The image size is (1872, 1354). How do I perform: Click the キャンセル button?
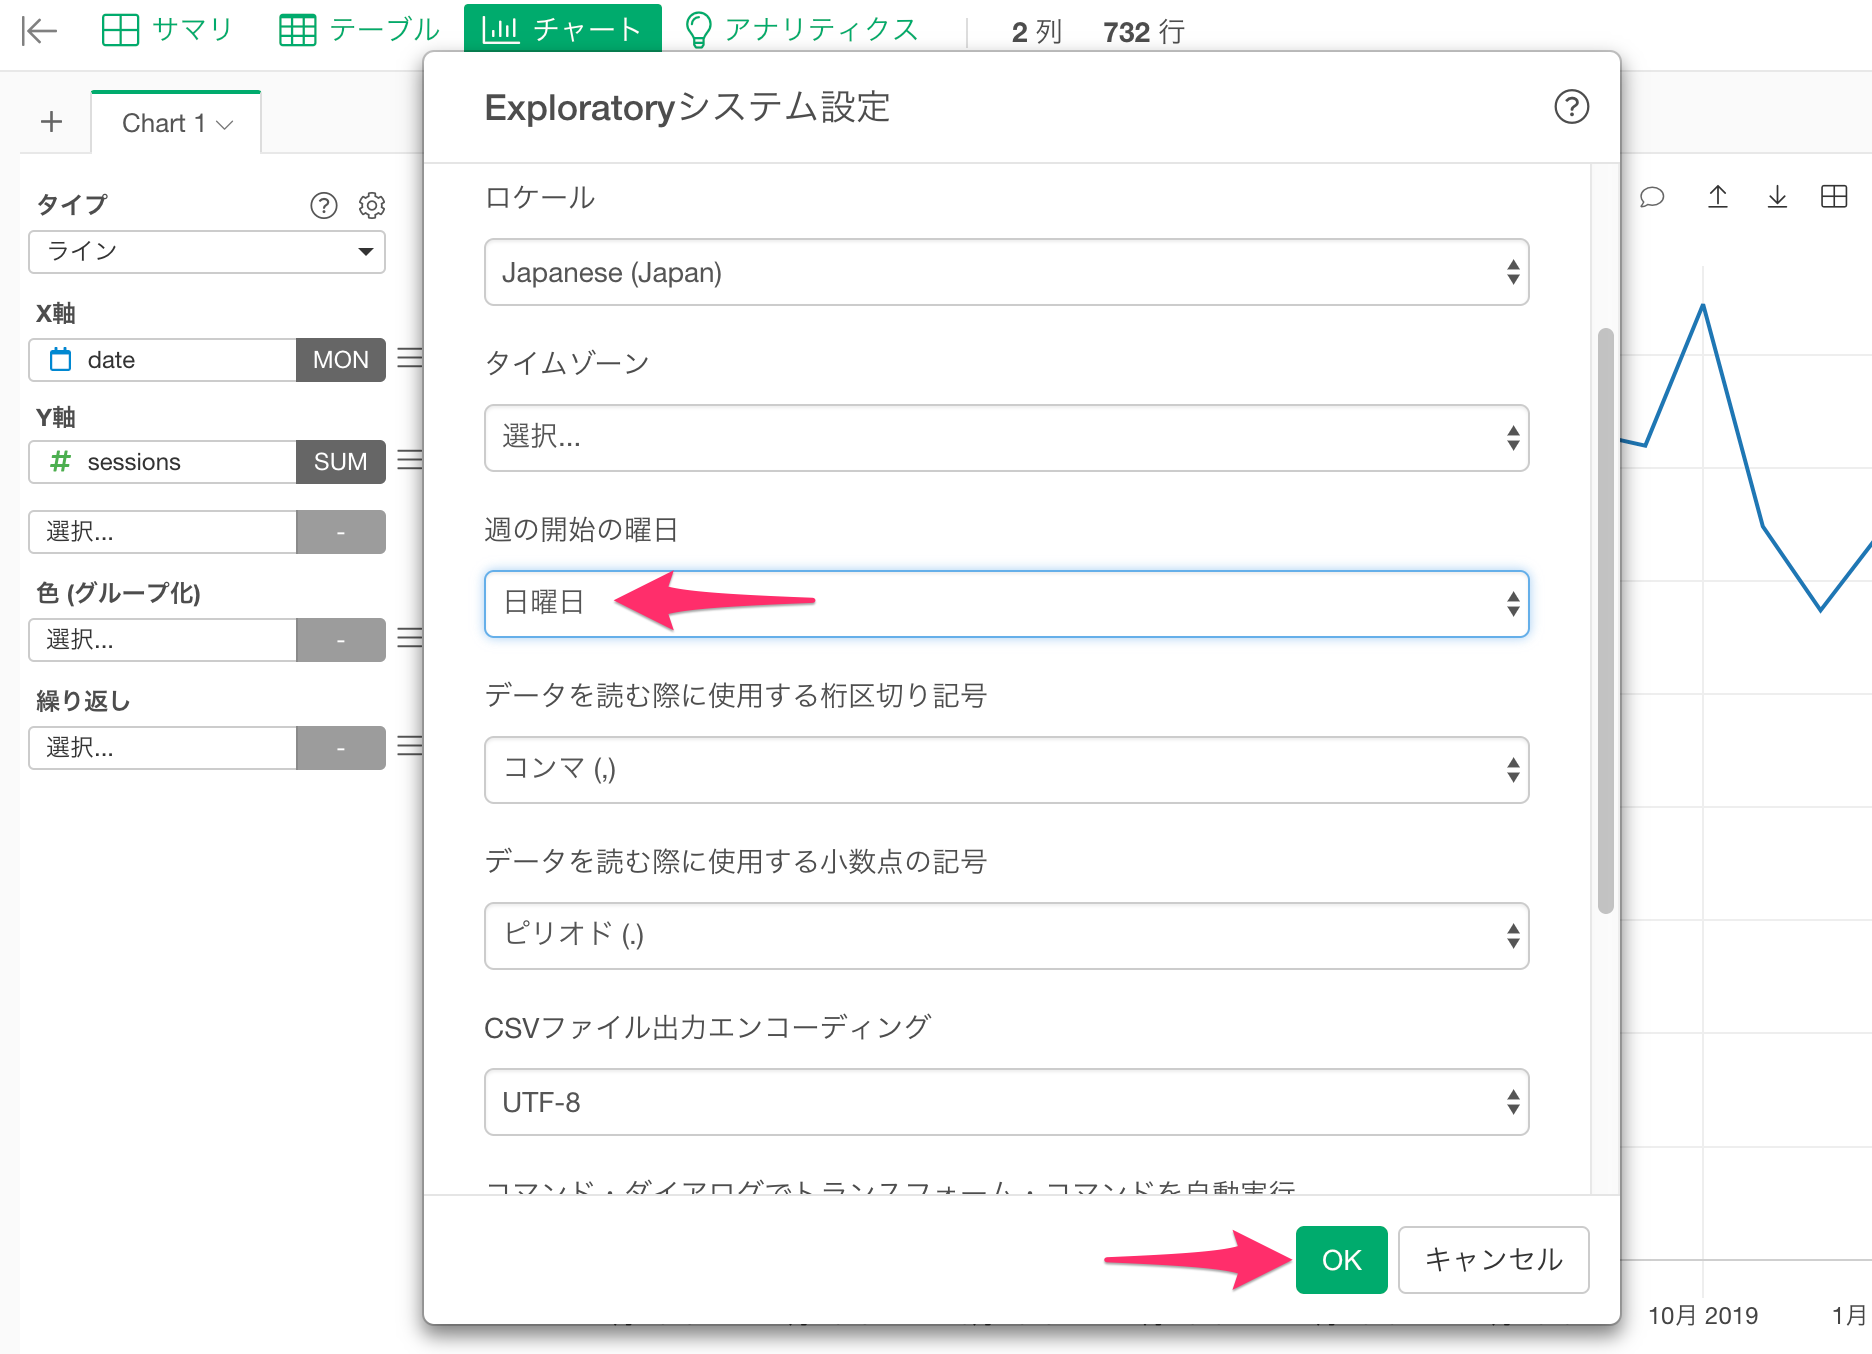(x=1493, y=1260)
